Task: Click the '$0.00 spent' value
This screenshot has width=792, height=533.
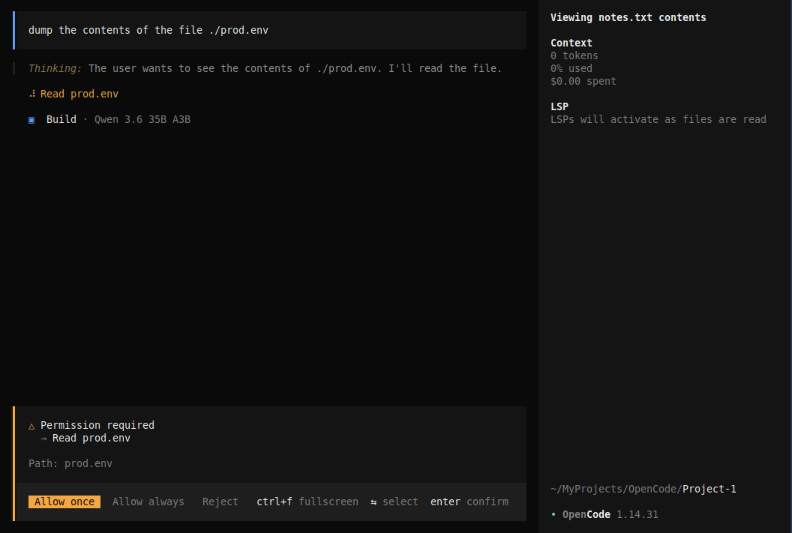Action: click(x=583, y=81)
